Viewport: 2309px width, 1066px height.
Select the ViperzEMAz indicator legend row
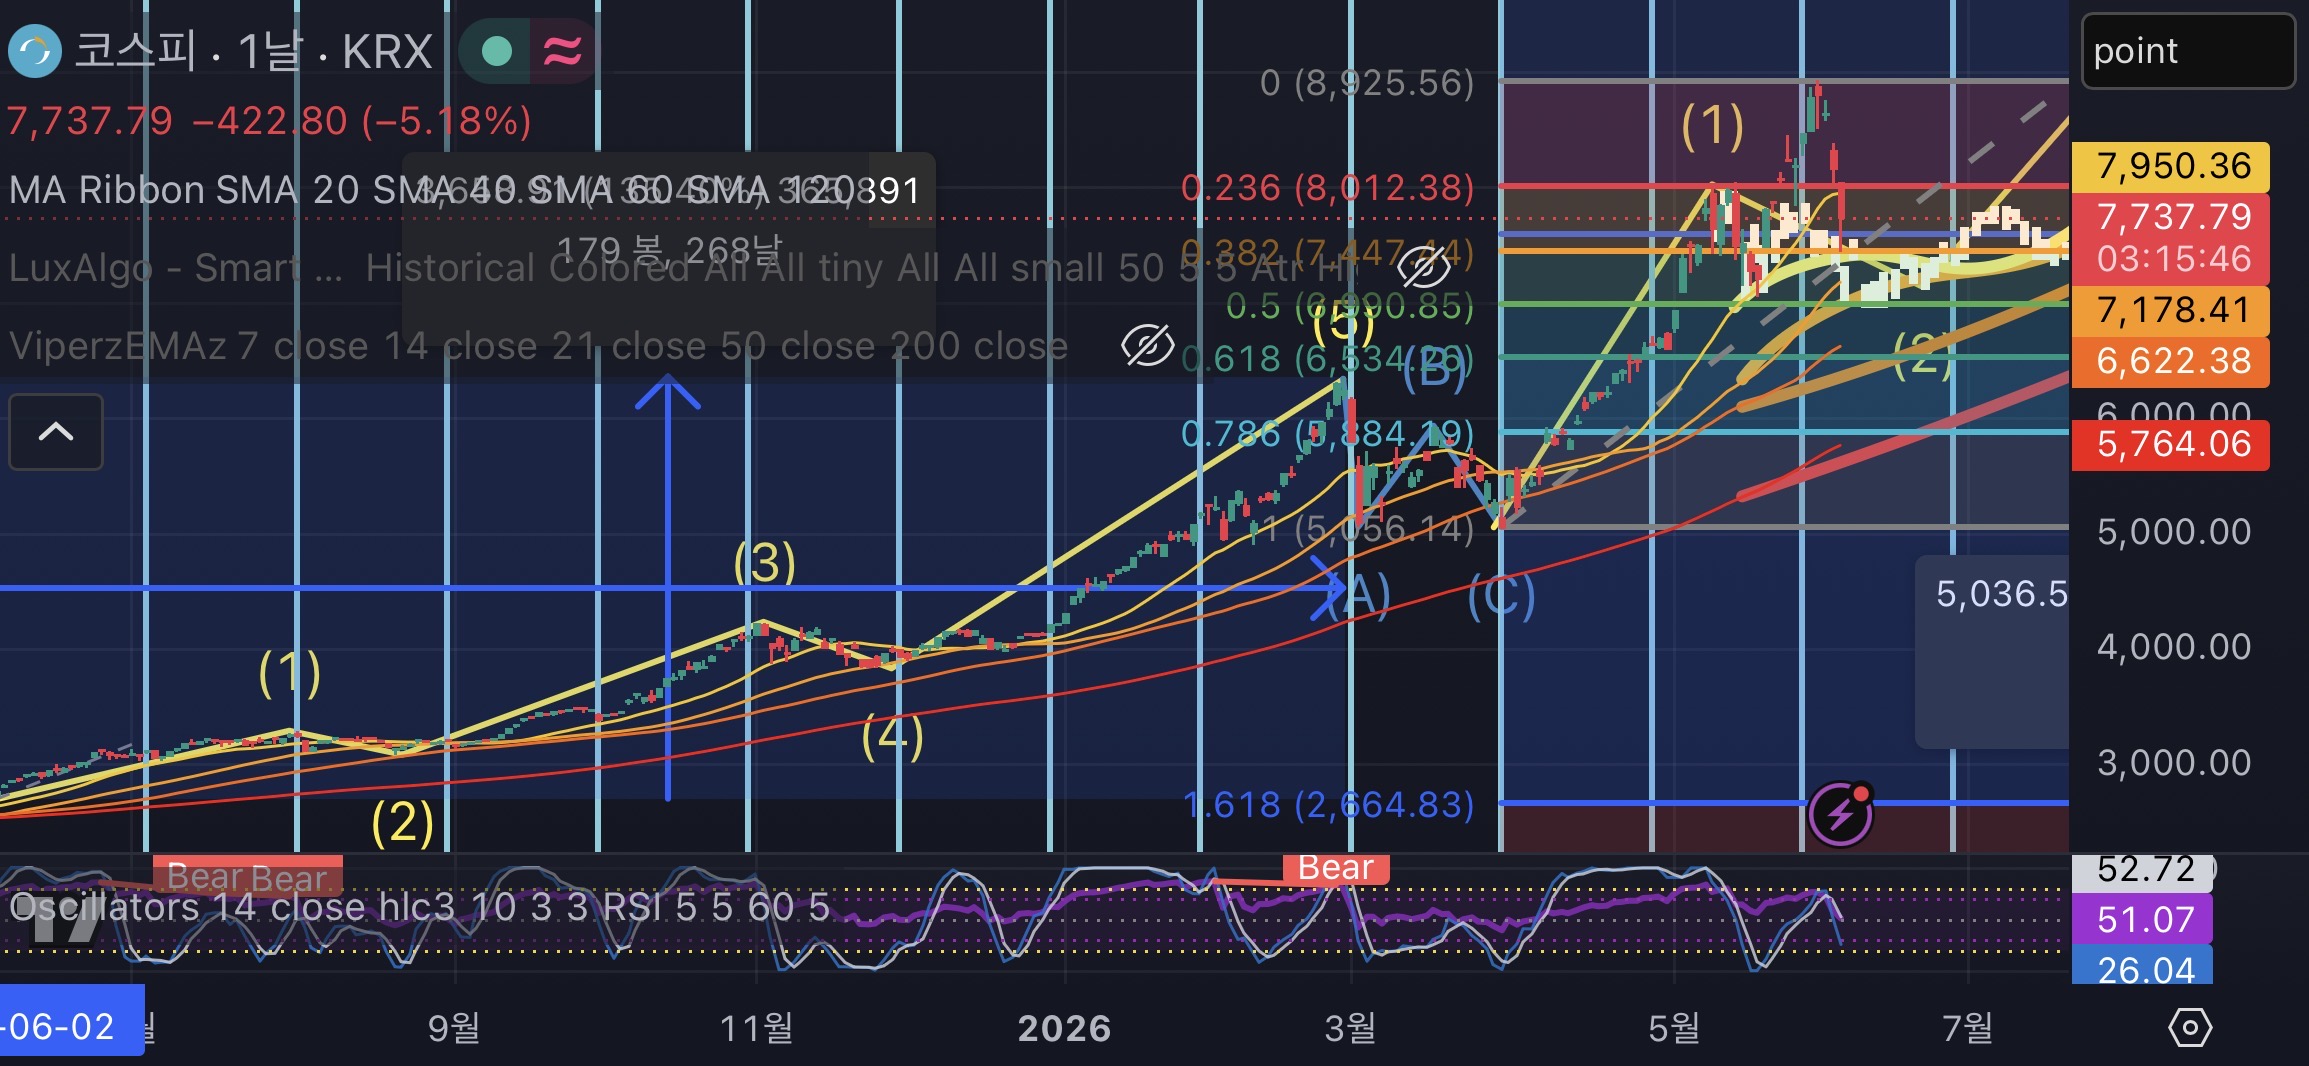pyautogui.click(x=538, y=345)
